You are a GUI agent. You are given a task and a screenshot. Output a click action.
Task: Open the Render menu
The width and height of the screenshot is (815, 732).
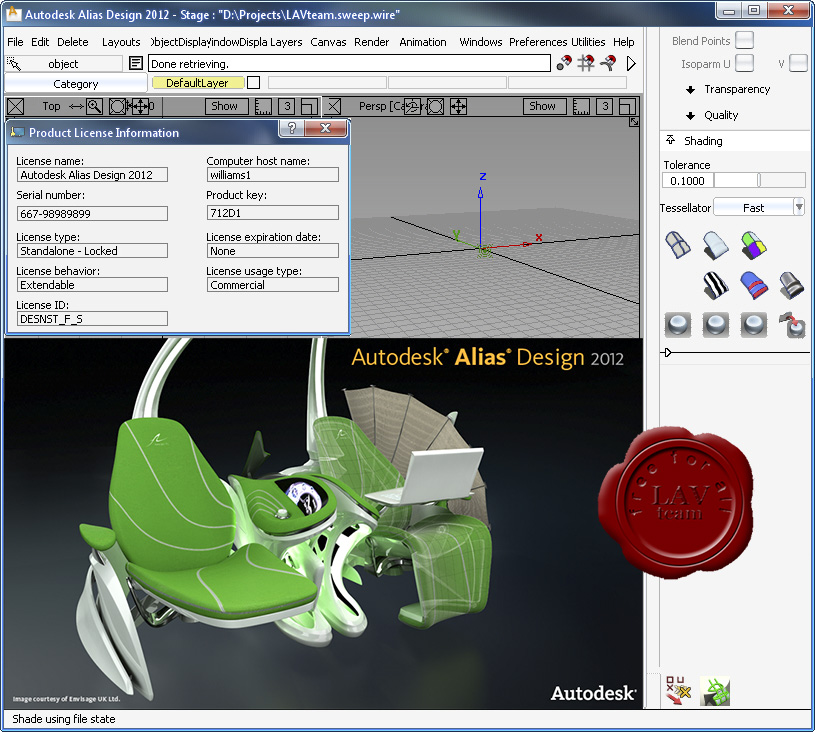[x=371, y=42]
